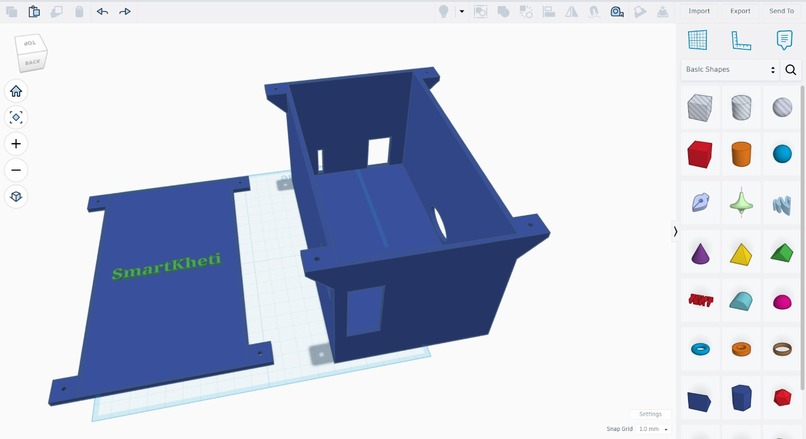This screenshot has height=439, width=806.
Task: Click the Export button
Action: [740, 11]
